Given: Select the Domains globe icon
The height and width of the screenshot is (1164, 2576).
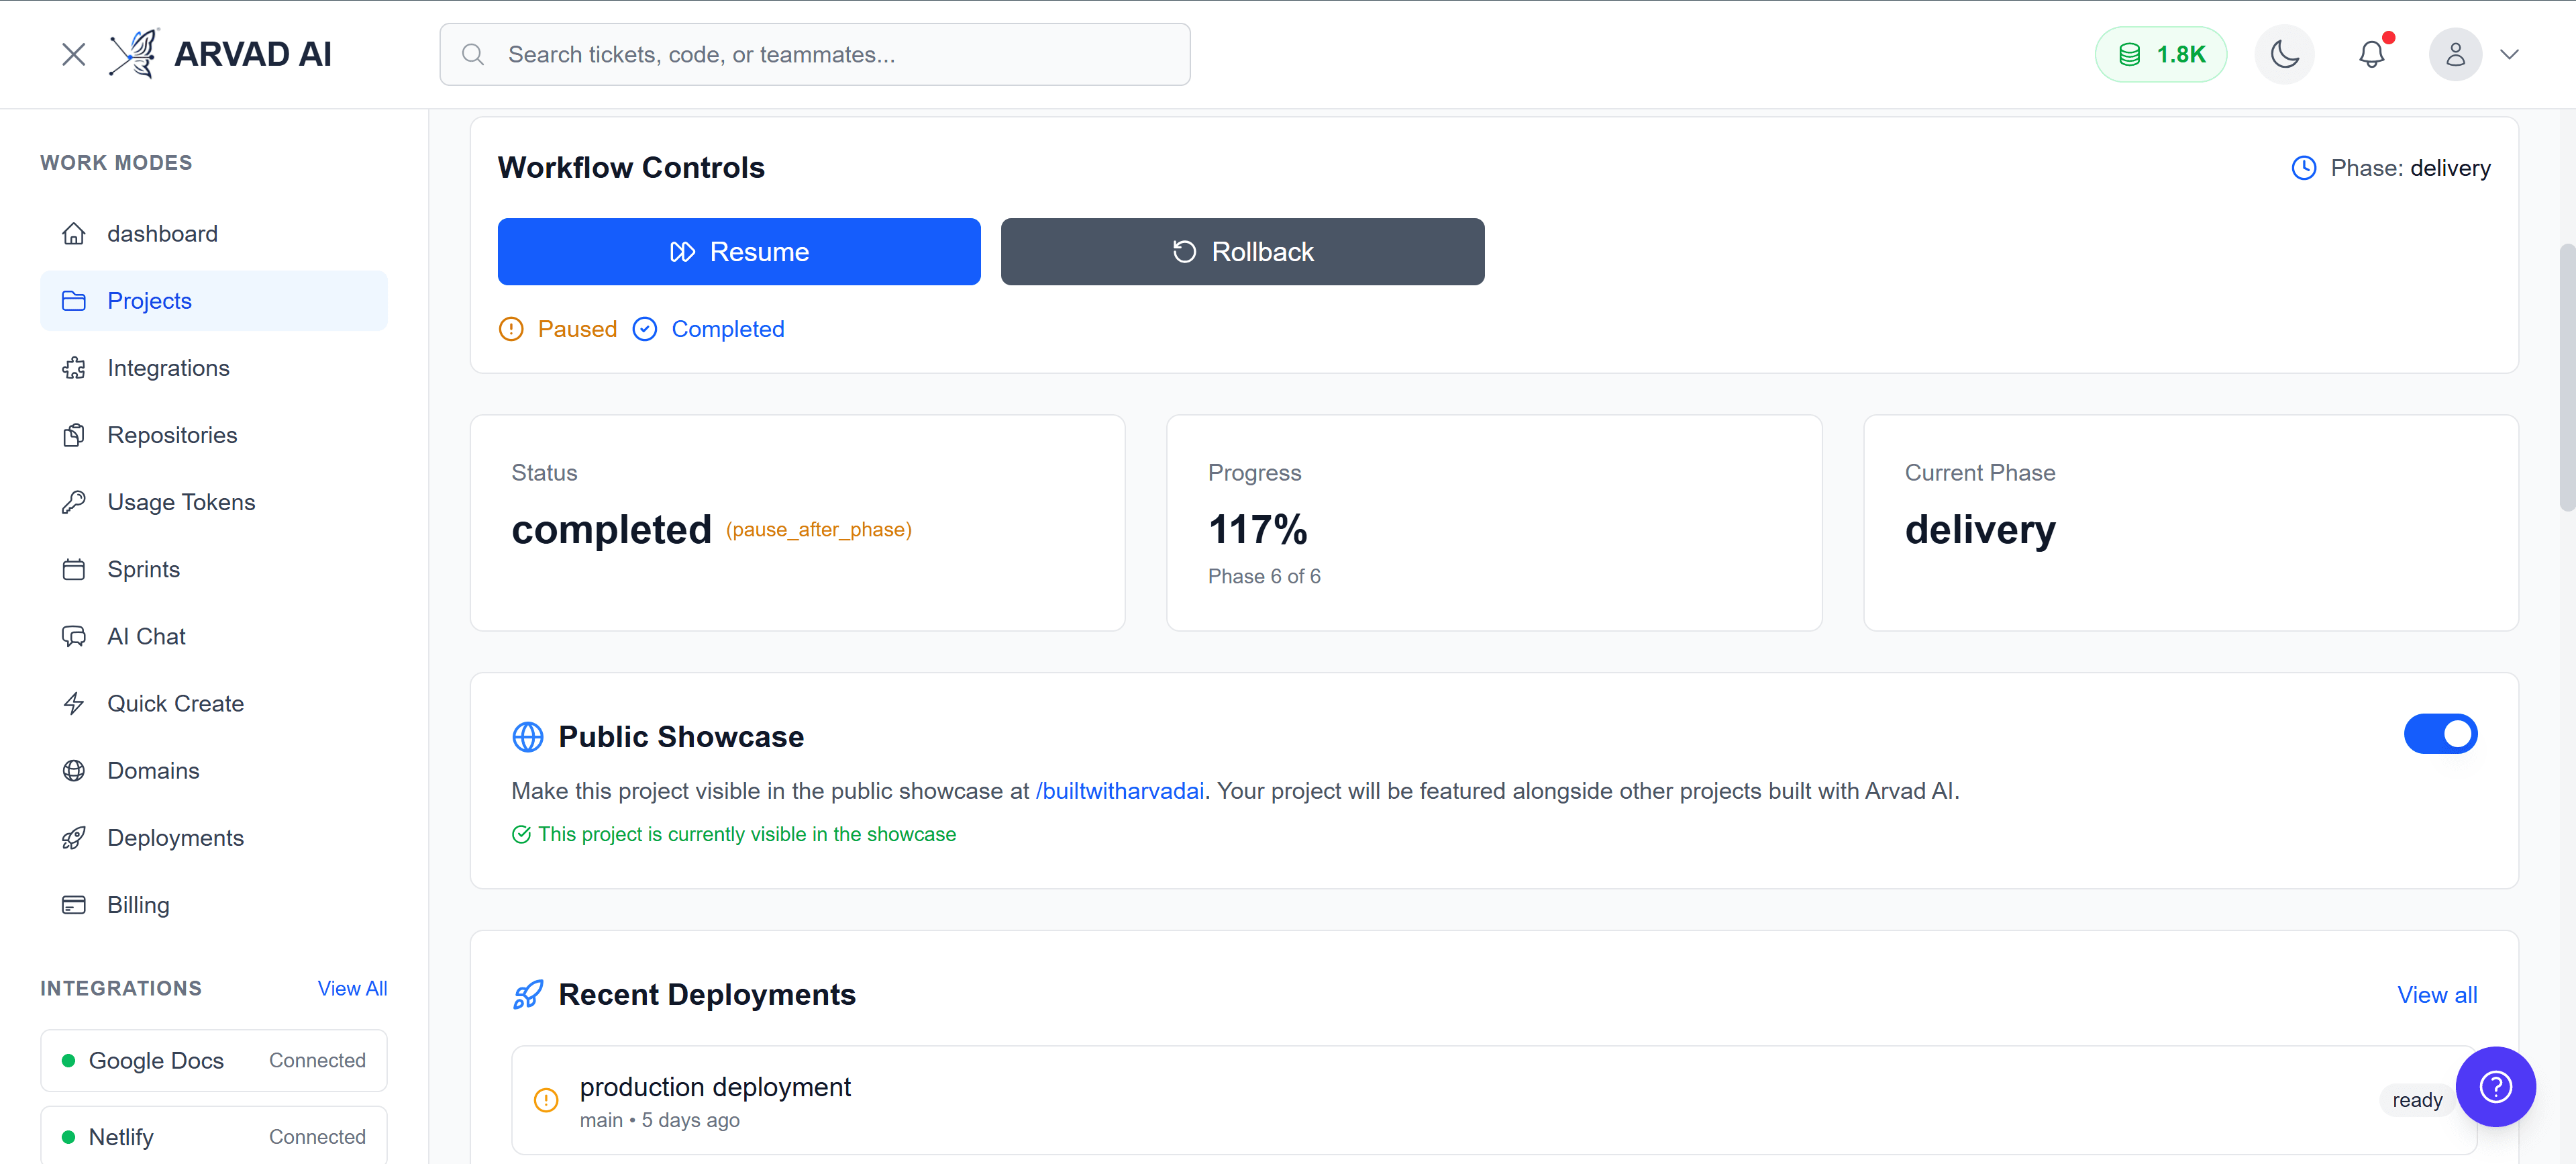Looking at the screenshot, I should [x=75, y=770].
